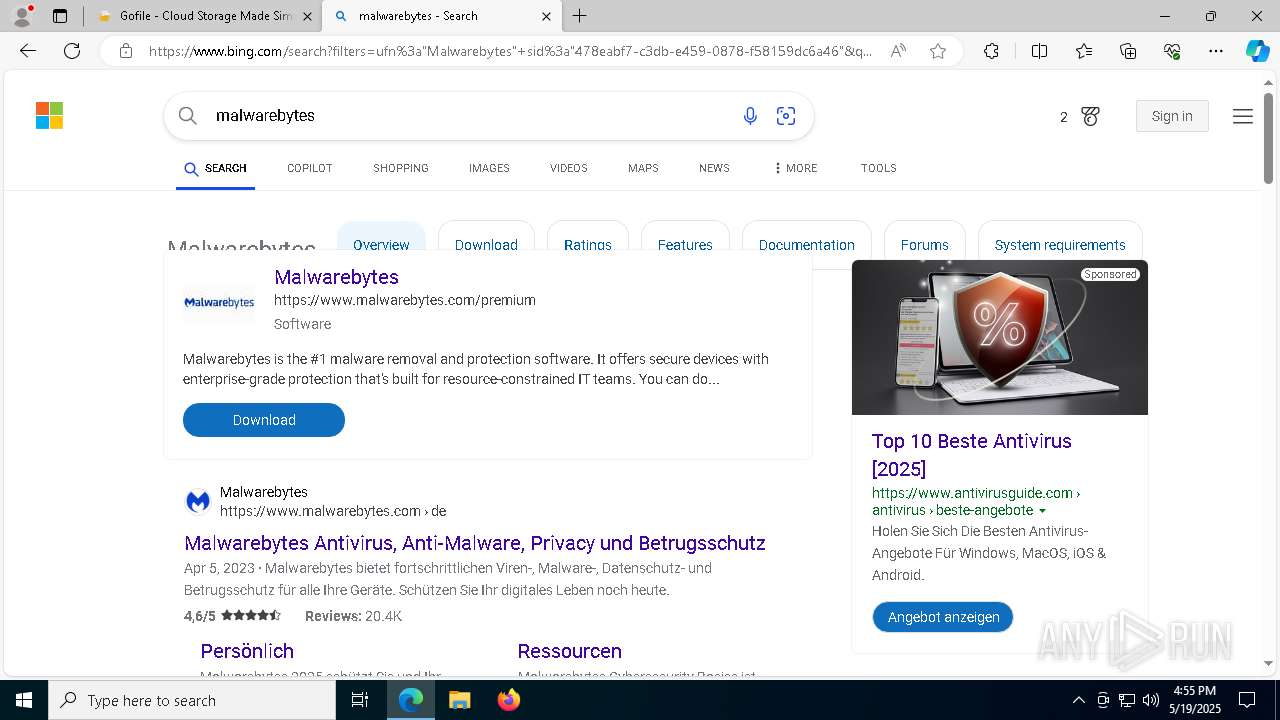
Task: Select the COPILOT search tab
Action: coord(309,168)
